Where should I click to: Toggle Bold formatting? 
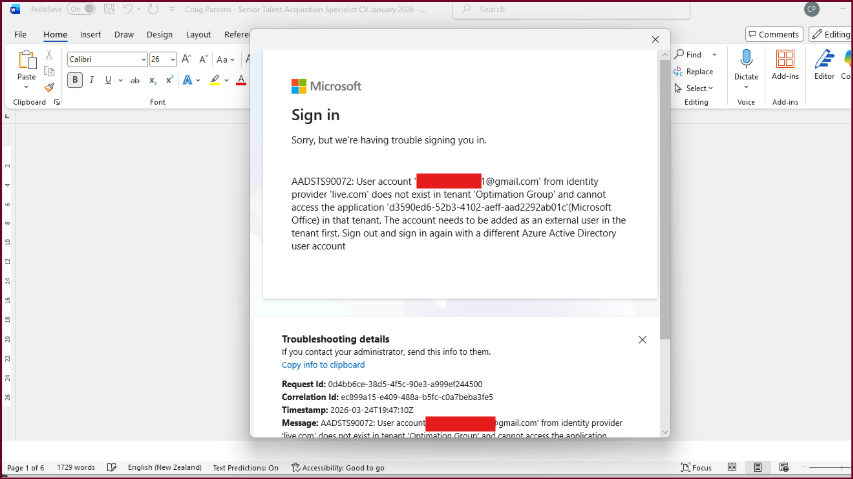tap(75, 80)
